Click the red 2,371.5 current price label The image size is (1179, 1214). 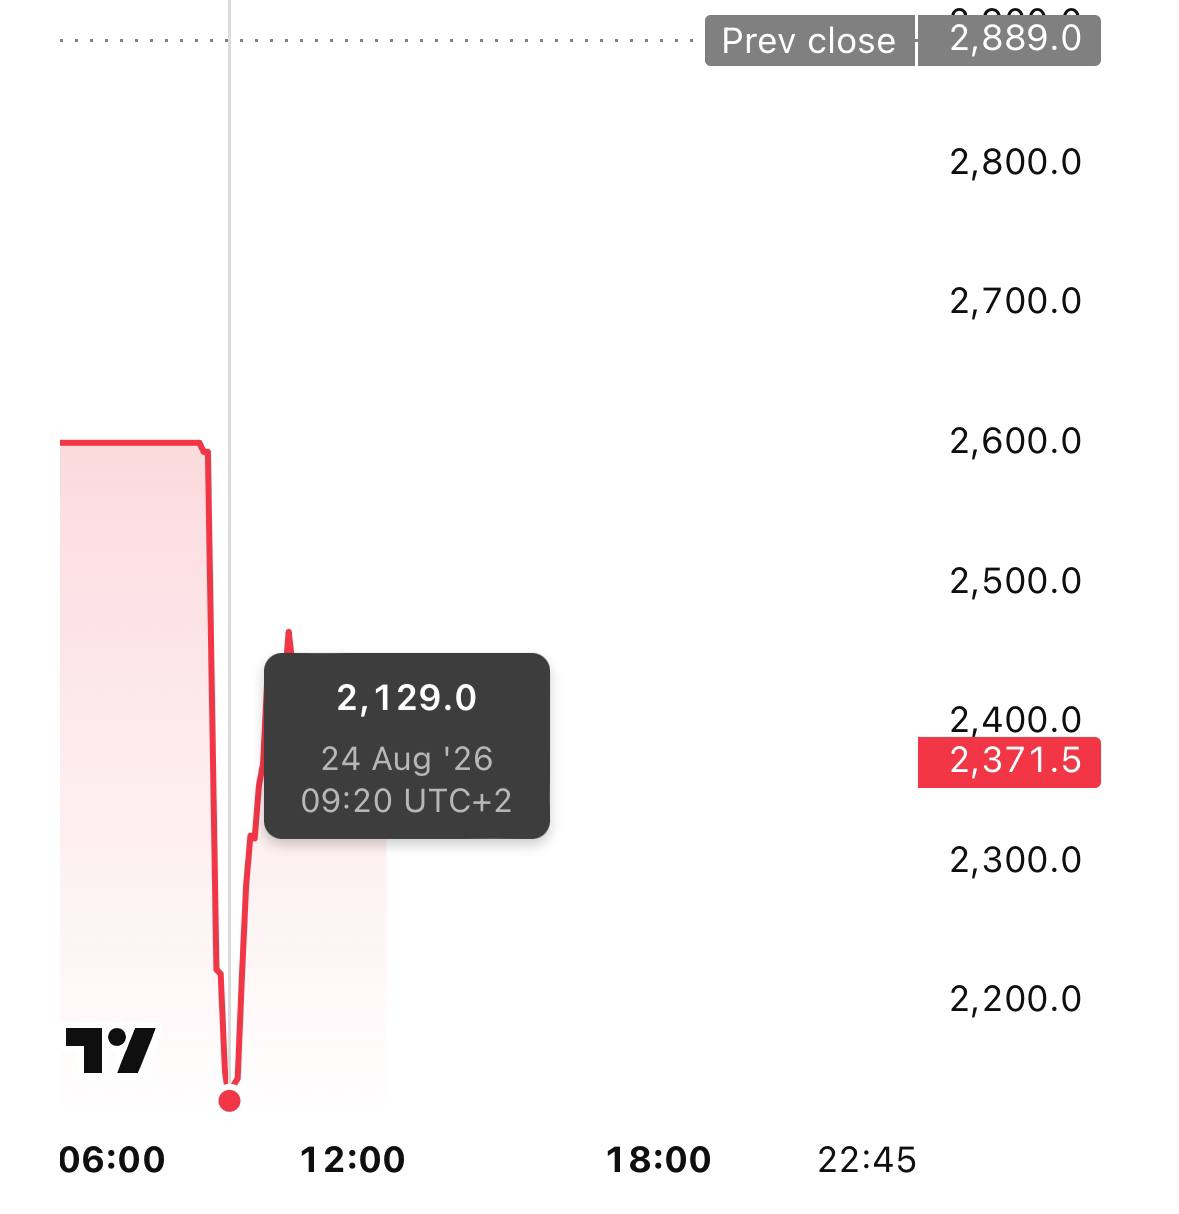(1009, 762)
